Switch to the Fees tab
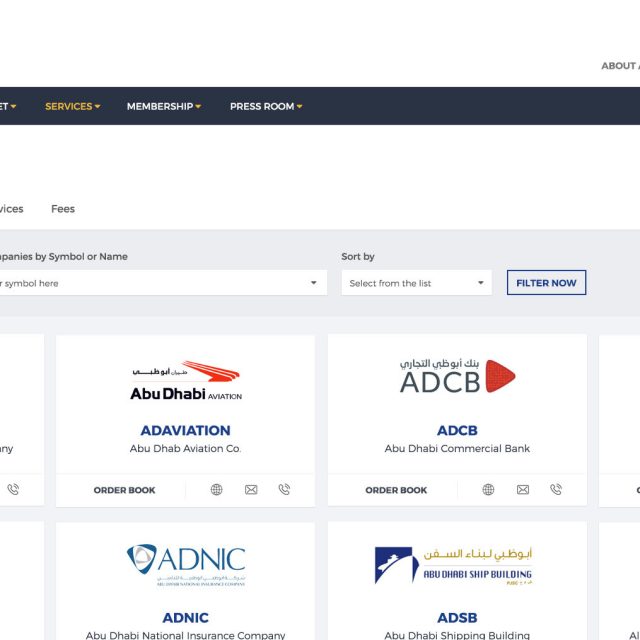The image size is (640, 640). click(x=63, y=209)
